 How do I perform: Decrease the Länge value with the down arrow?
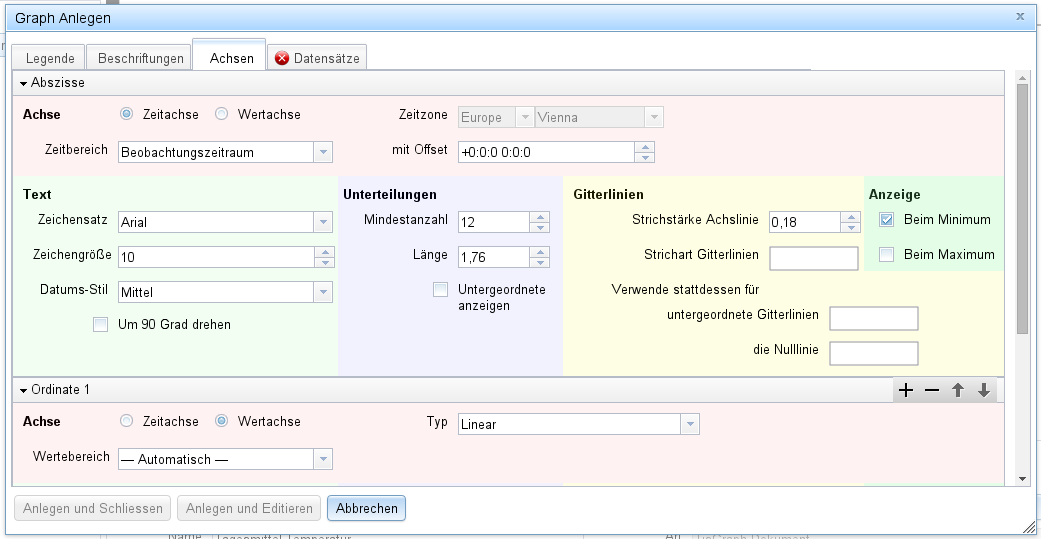click(540, 262)
